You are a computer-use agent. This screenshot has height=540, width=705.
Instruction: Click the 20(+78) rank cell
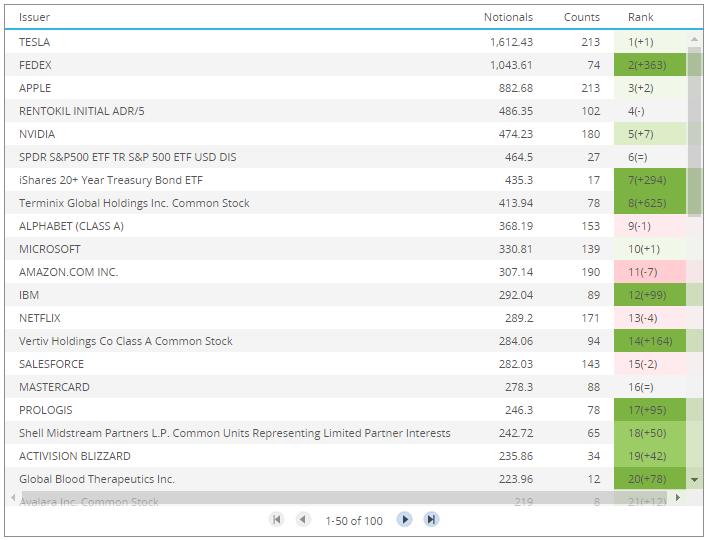tap(650, 479)
